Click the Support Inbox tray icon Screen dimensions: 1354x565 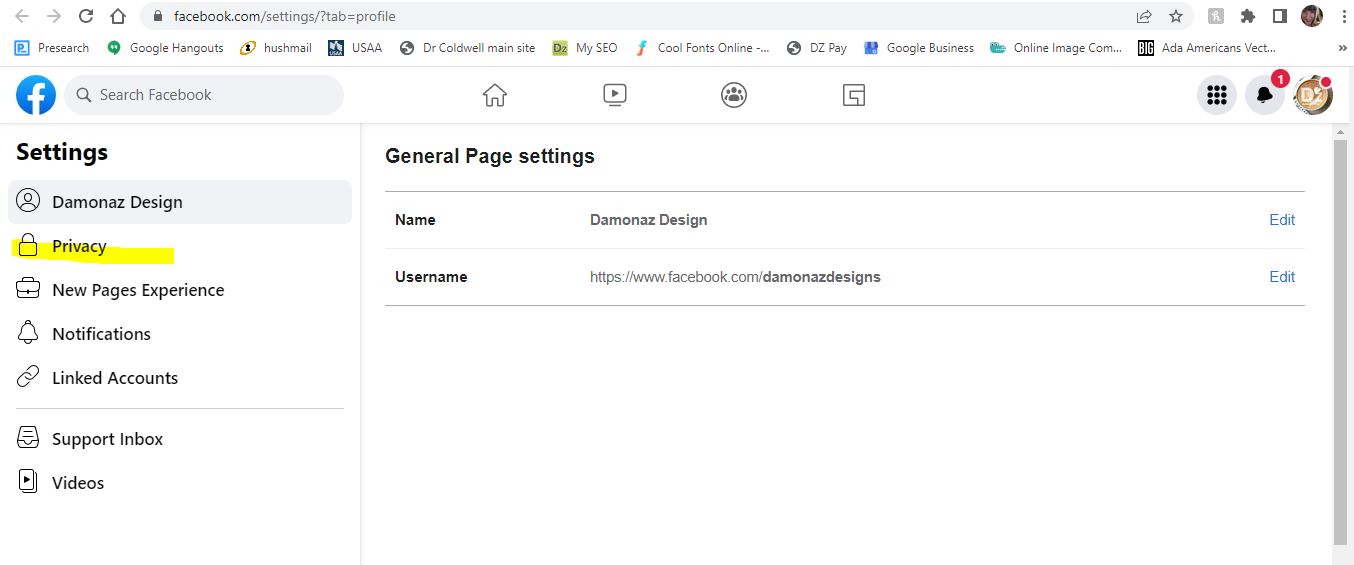28,438
